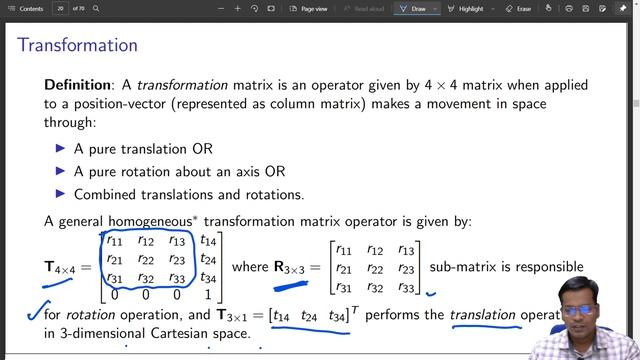Click the print icon

click(x=569, y=9)
